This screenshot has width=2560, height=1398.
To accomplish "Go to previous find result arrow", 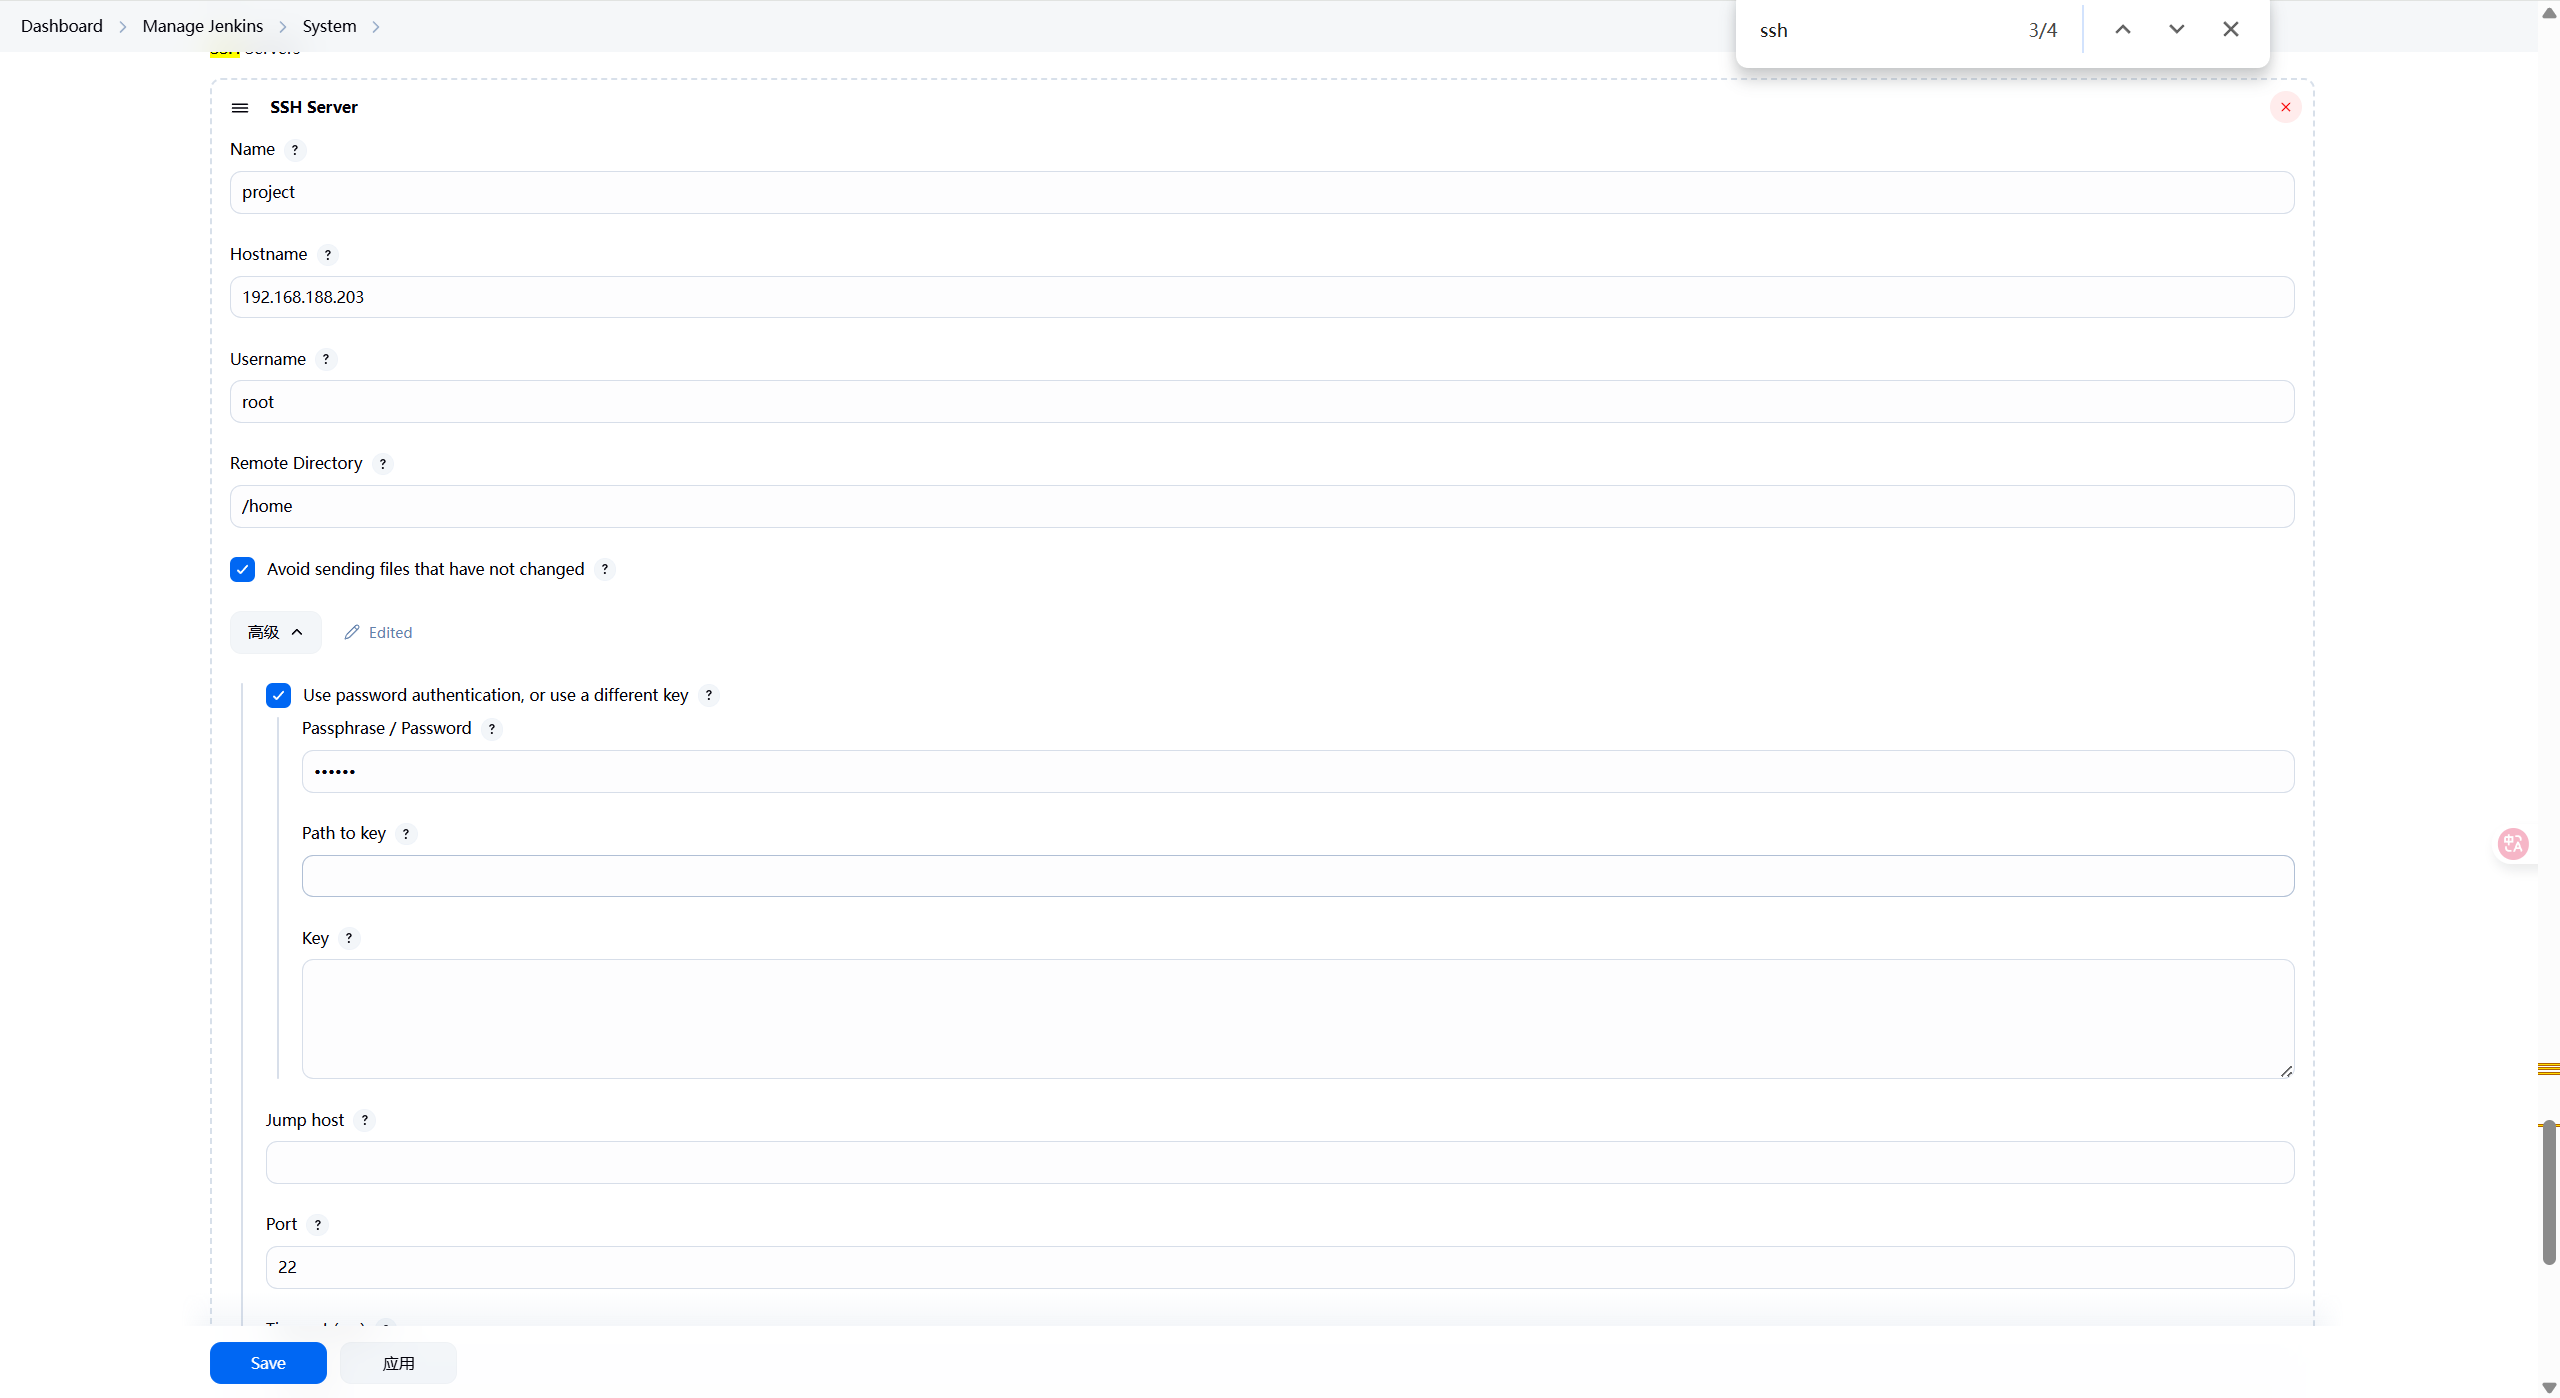I will (2123, 30).
